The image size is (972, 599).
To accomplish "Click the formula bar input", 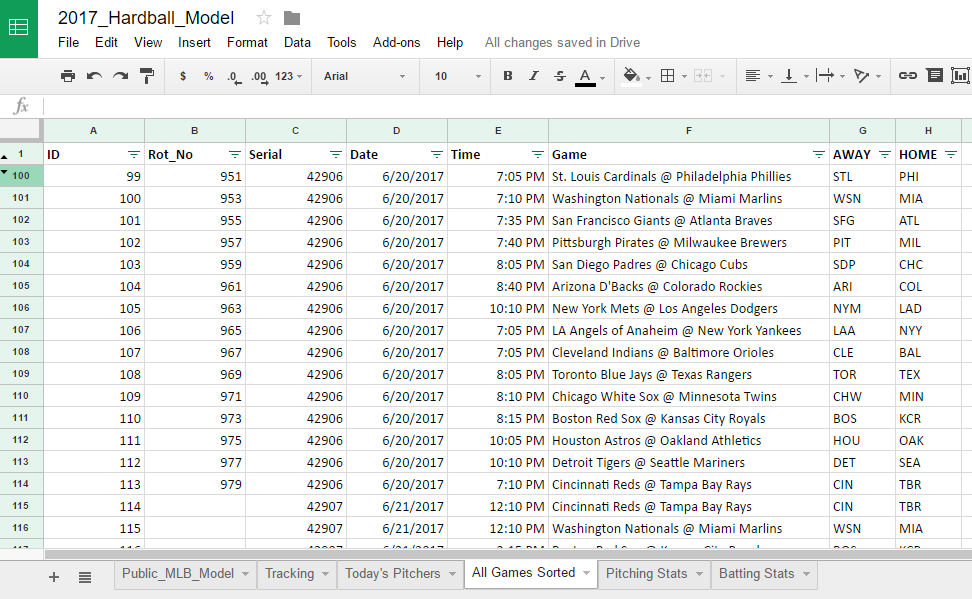I will [x=507, y=106].
